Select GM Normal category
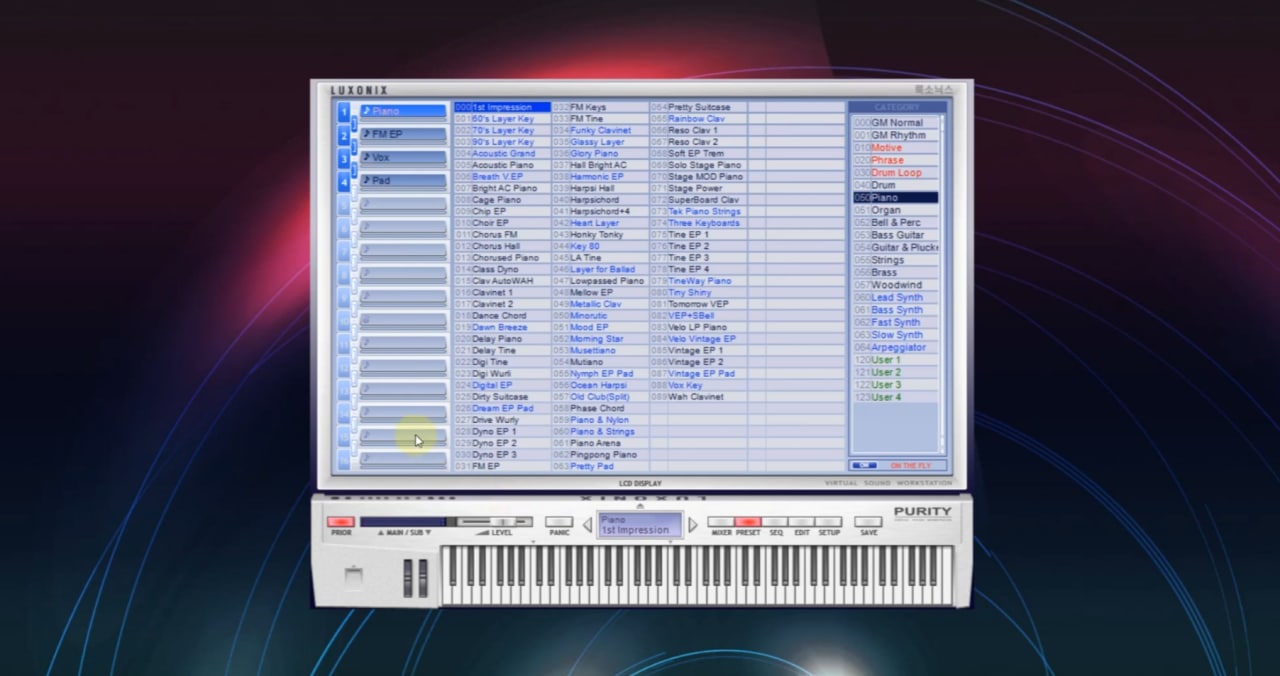1280x676 pixels. [895, 123]
